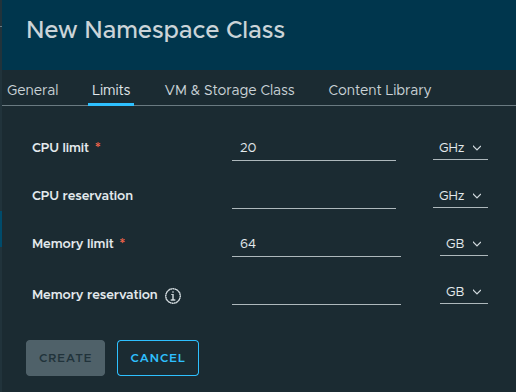This screenshot has height=392, width=516.
Task: Open the Memory reservation info icon
Action: pos(173,296)
